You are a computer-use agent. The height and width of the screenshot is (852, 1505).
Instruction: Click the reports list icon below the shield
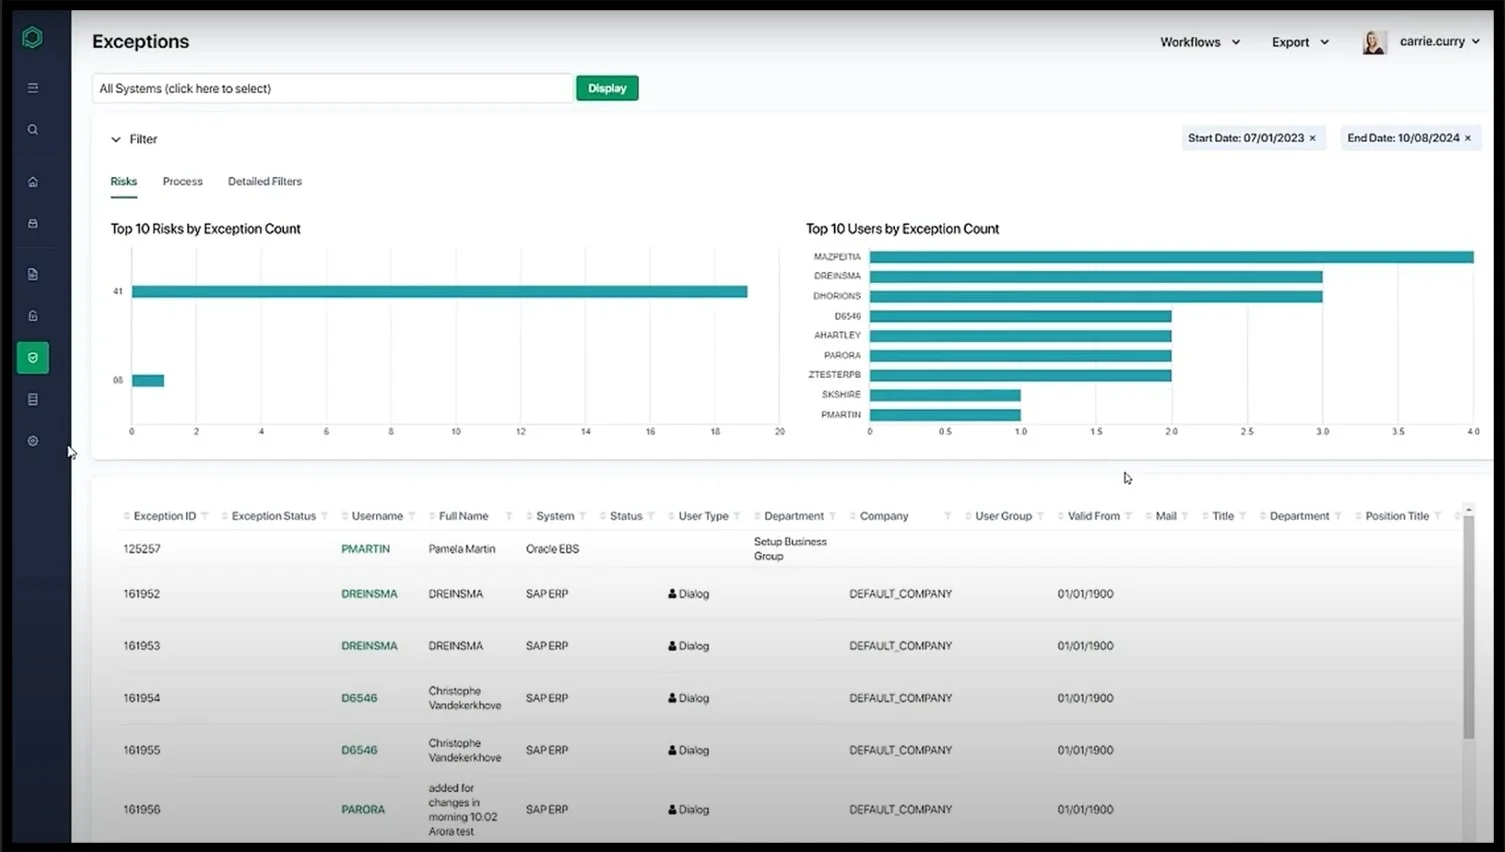click(32, 399)
